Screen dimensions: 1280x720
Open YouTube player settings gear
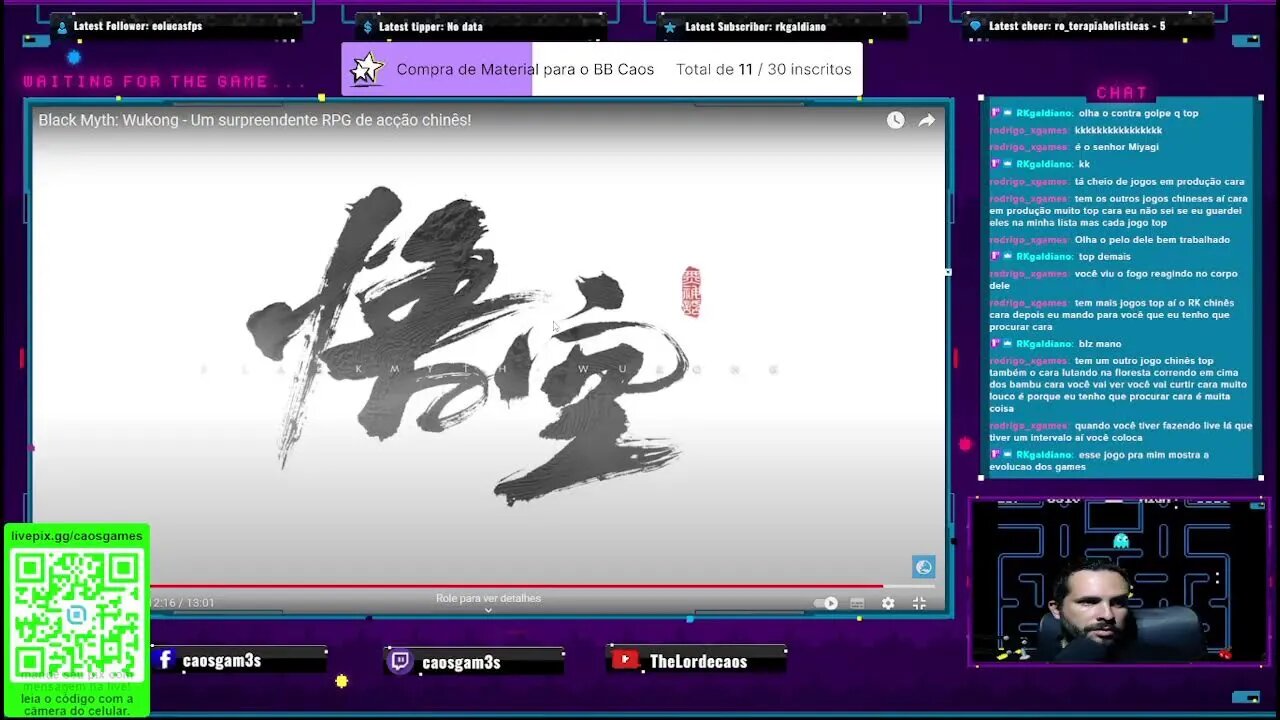(x=888, y=603)
